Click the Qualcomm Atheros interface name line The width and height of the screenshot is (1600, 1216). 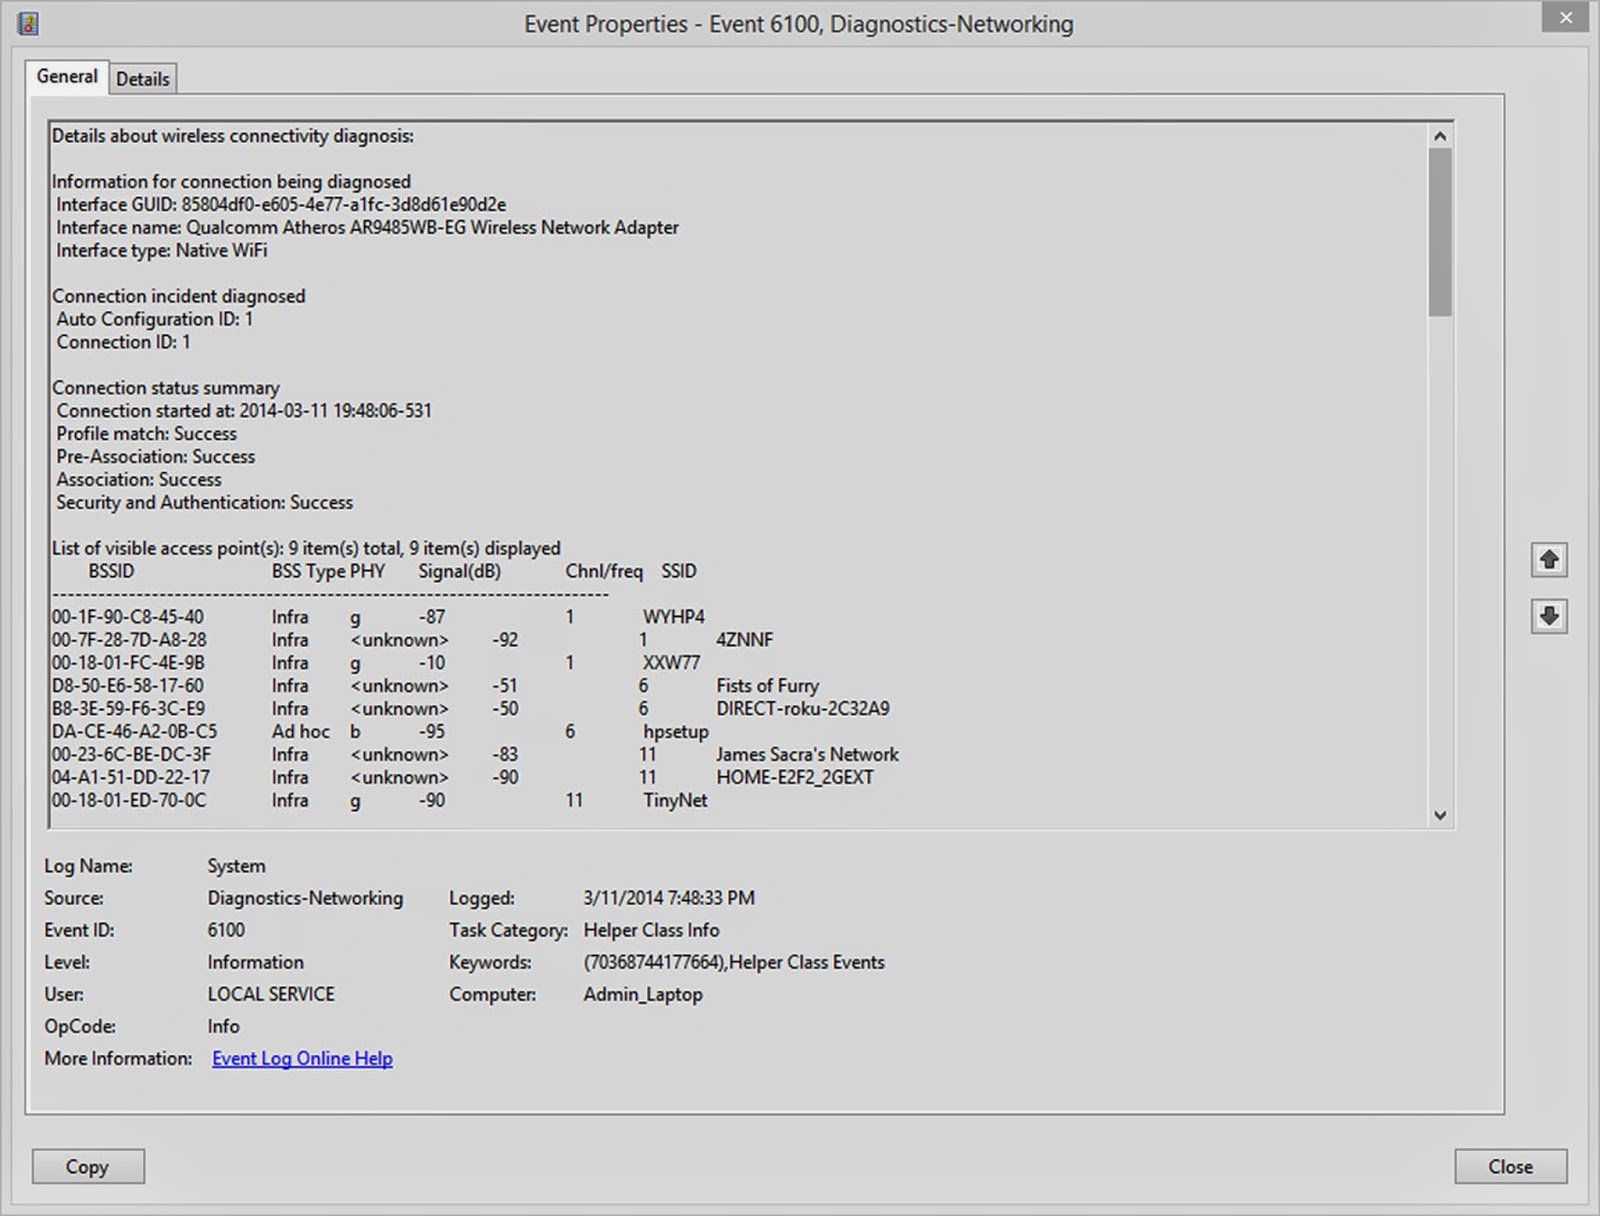[367, 228]
